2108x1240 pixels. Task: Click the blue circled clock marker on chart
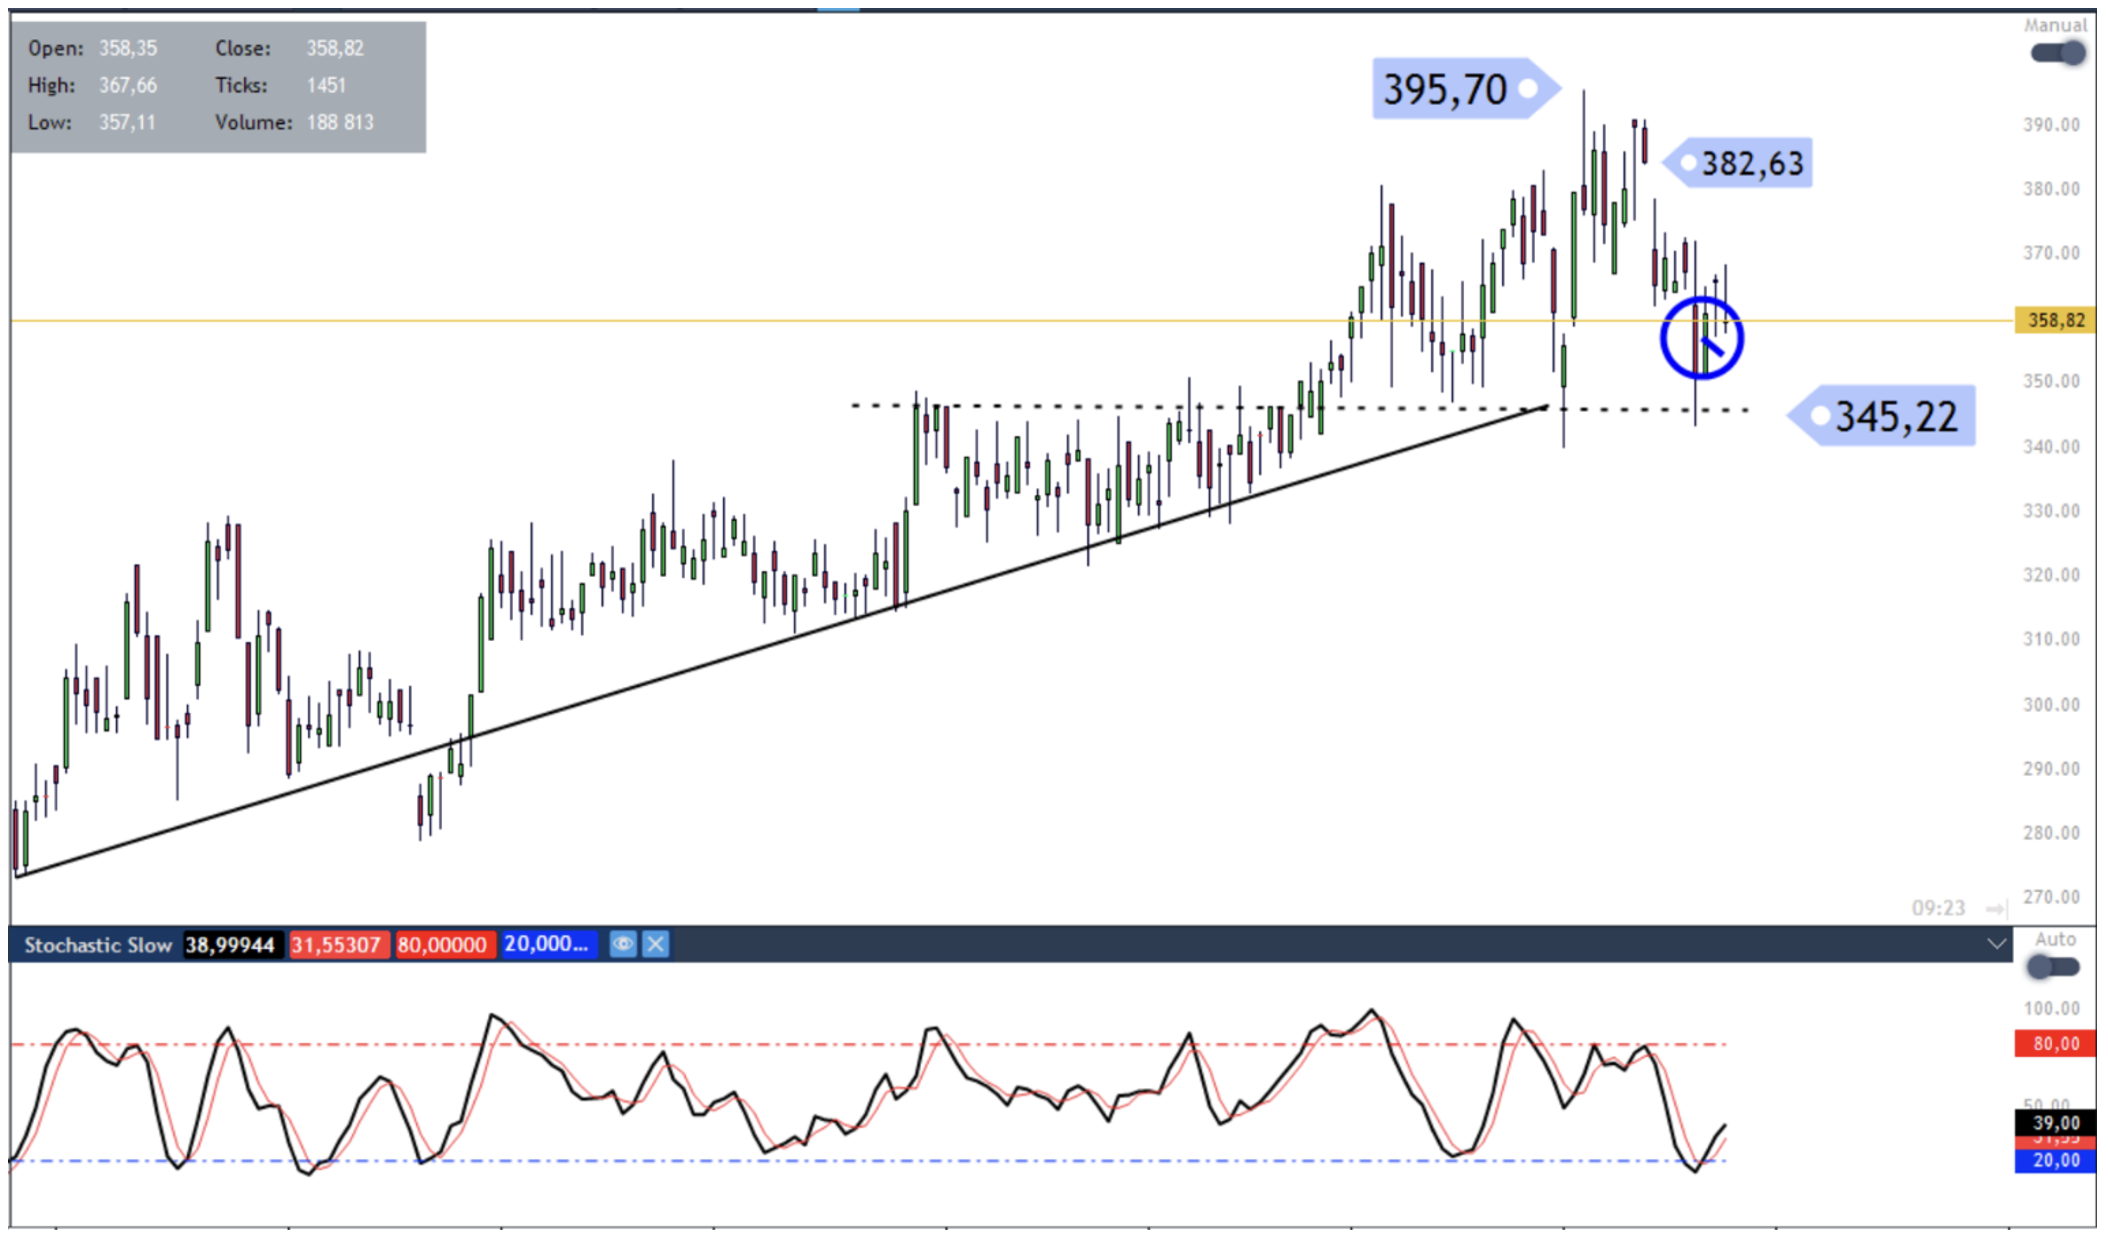click(x=1702, y=339)
